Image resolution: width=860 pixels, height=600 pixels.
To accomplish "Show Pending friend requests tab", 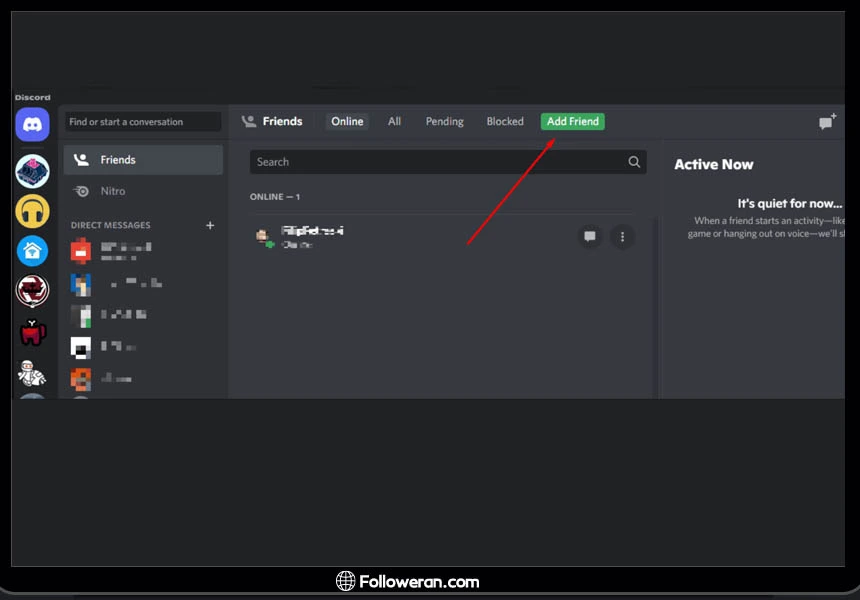I will pos(444,122).
